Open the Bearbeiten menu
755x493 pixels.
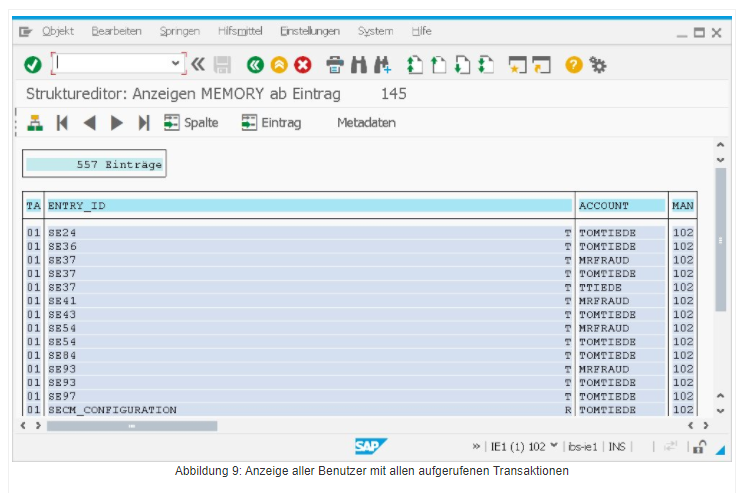tap(116, 31)
